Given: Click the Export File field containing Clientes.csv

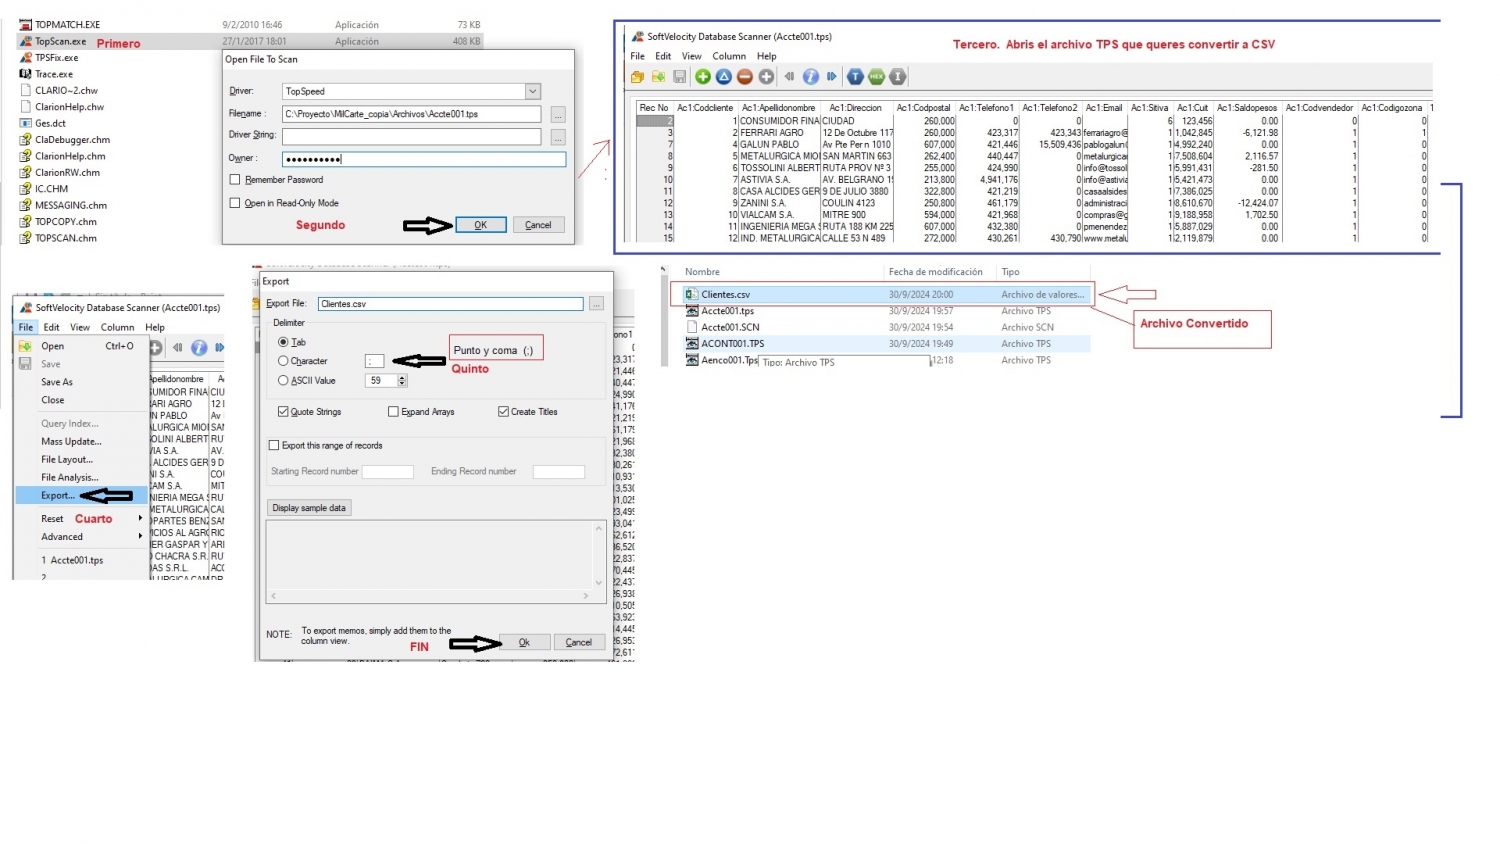Looking at the screenshot, I should point(450,303).
